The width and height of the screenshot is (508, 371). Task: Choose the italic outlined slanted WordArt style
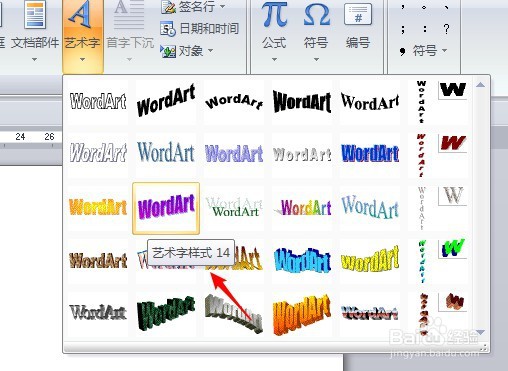98,154
